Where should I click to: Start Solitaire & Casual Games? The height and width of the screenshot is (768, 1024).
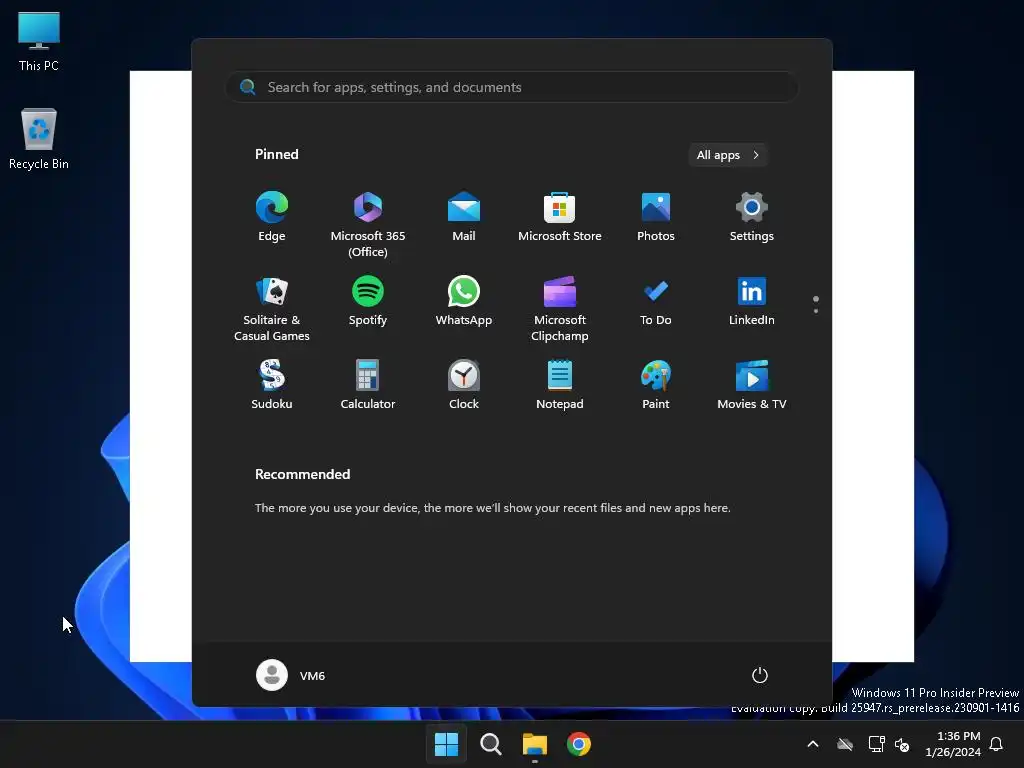click(272, 309)
